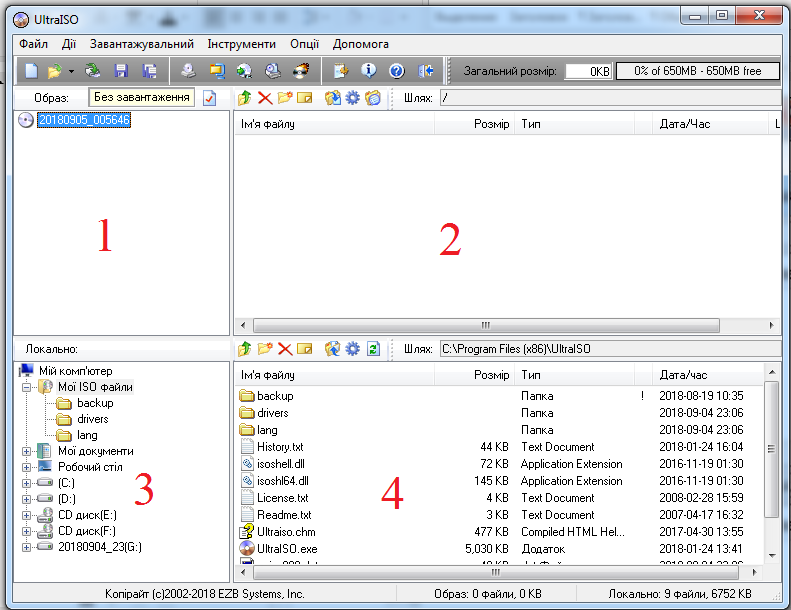
Task: Open image pane properties gear icon
Action: [353, 97]
